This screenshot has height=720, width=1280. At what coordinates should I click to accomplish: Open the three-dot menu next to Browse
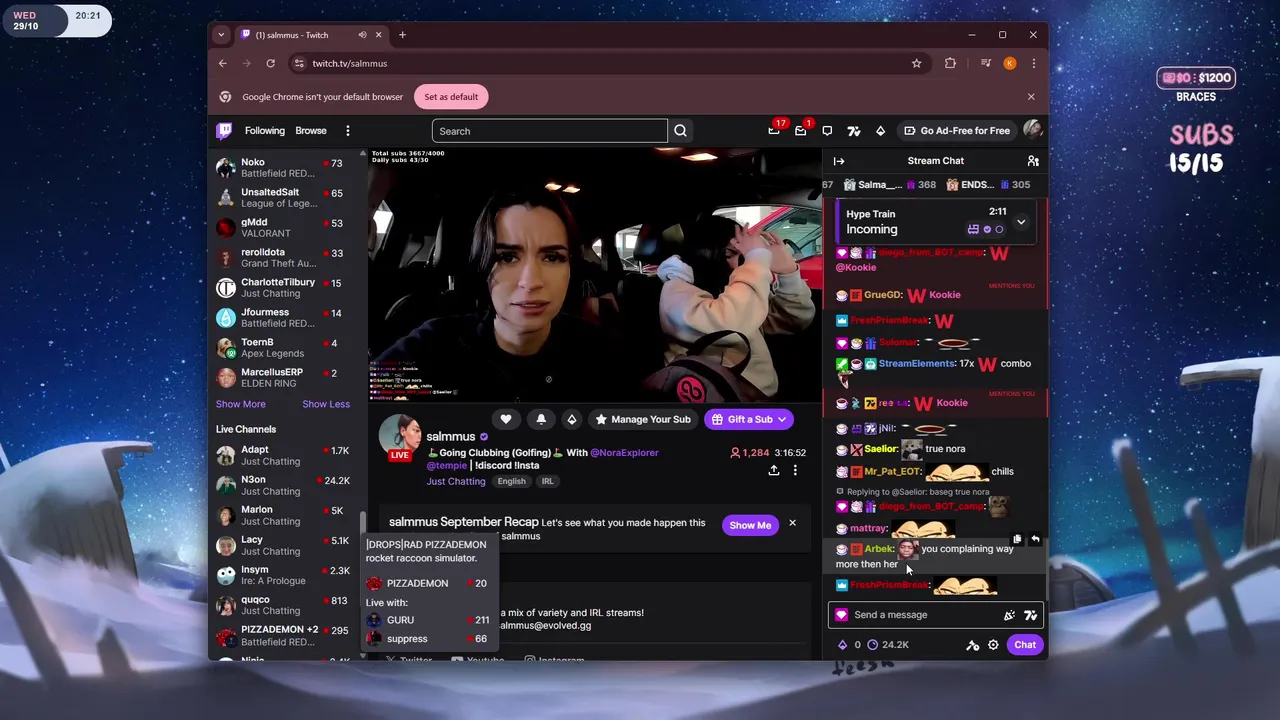tap(347, 131)
